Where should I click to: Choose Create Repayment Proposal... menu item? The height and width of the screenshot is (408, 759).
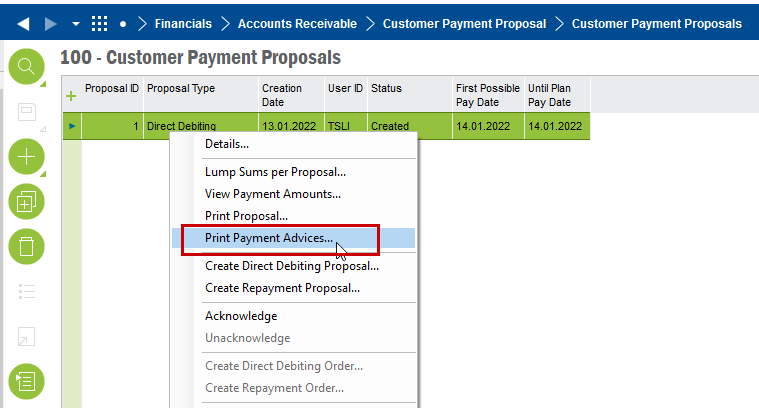(294, 288)
